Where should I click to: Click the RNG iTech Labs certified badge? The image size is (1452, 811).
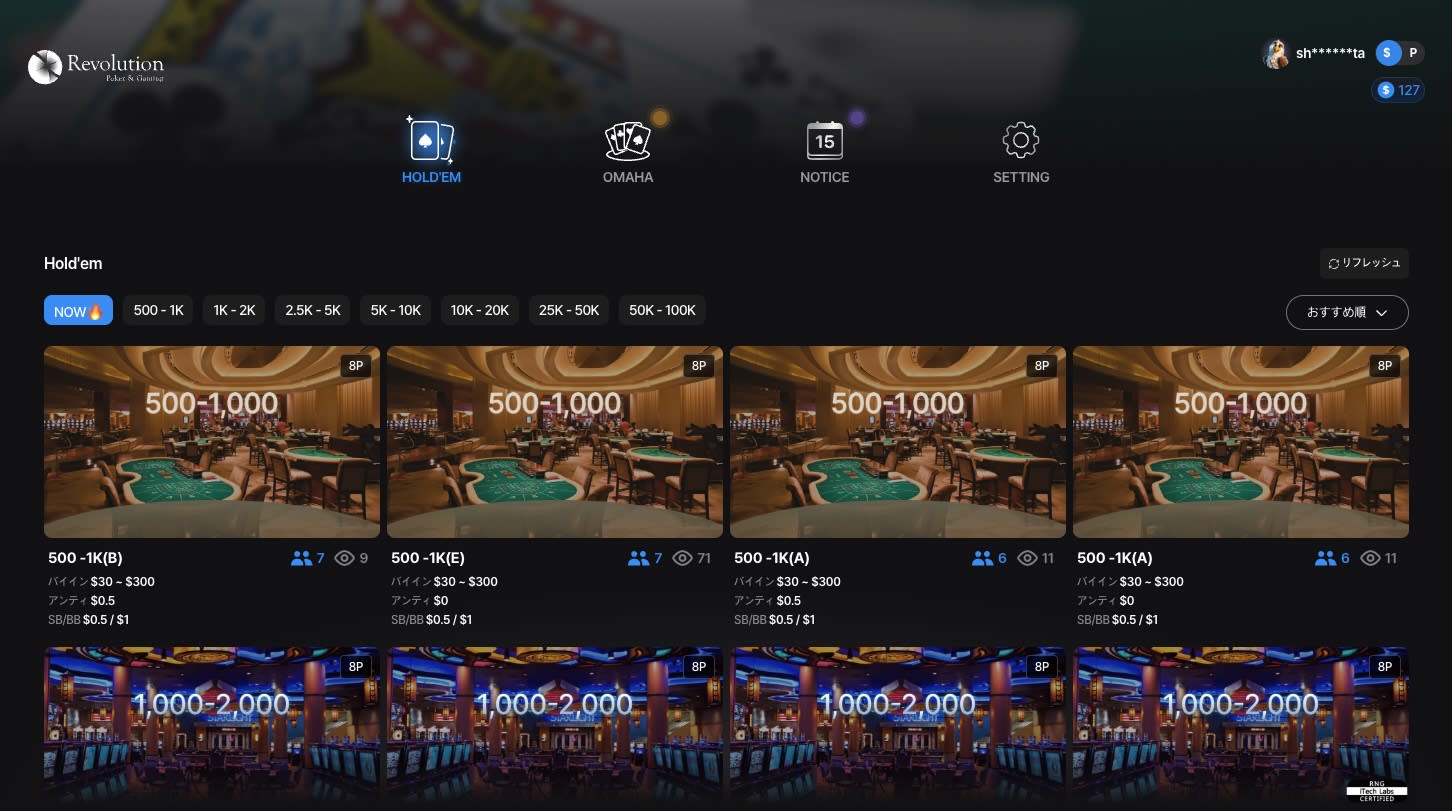(1375, 791)
